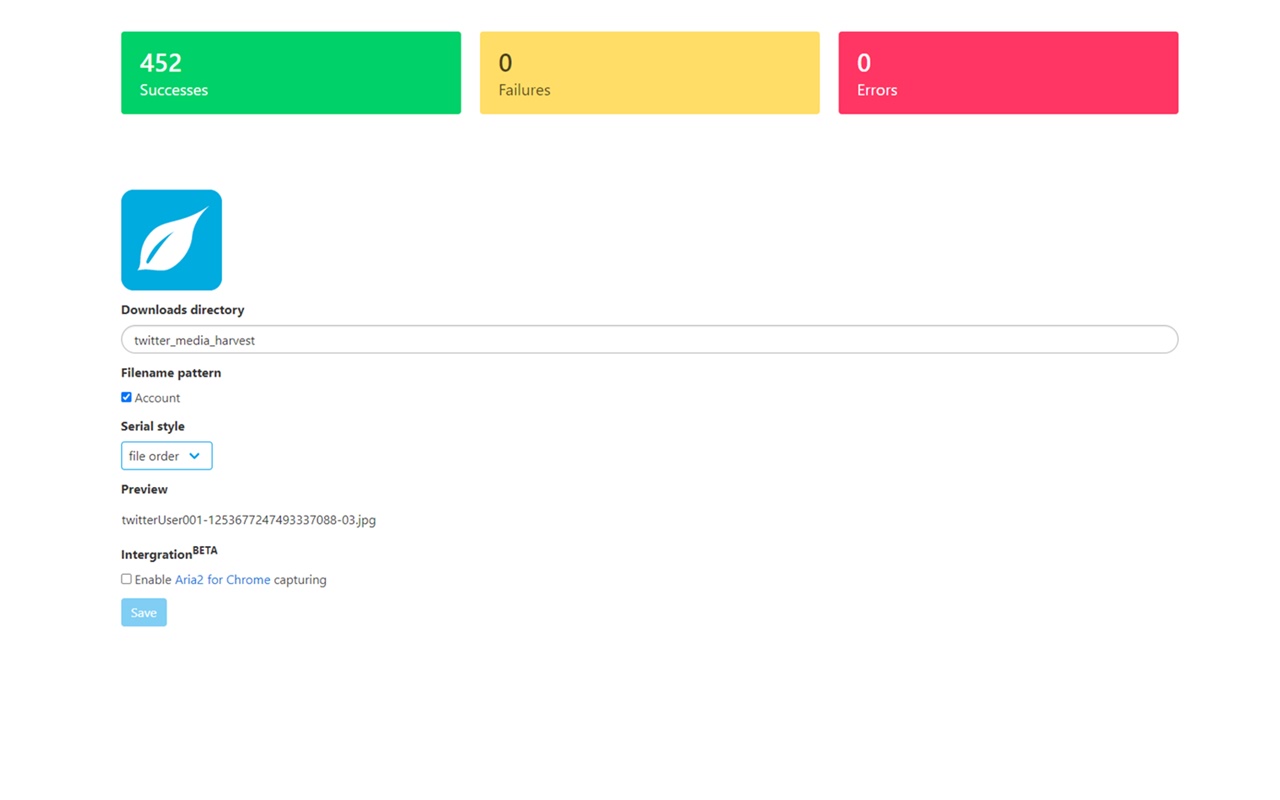
Task: Click the Downloads directory input field
Action: click(649, 340)
